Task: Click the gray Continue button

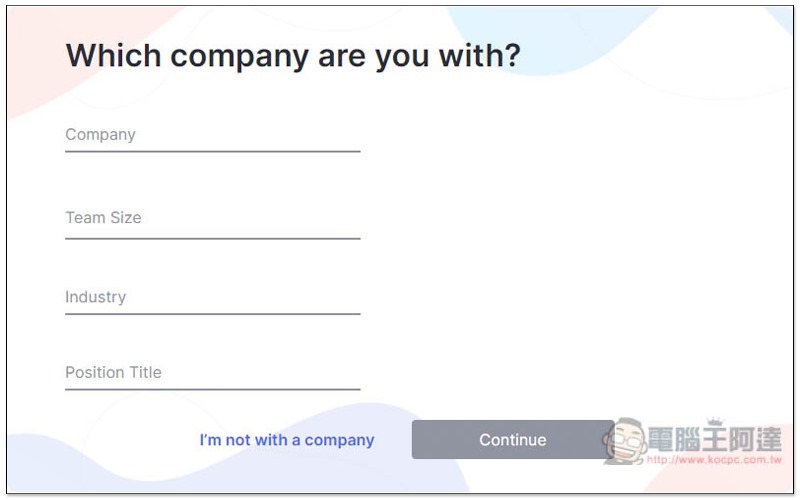Action: pos(513,440)
